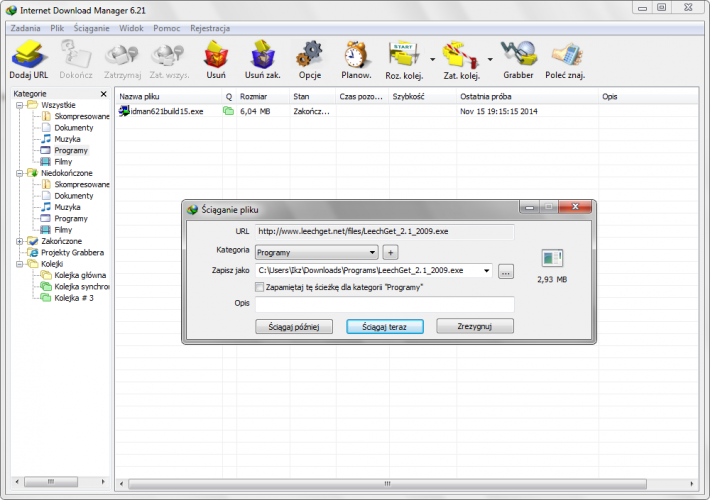Viewport: 710px width, 500px height.
Task: Select Dokumenty under Wszystkie
Action: click(x=74, y=128)
